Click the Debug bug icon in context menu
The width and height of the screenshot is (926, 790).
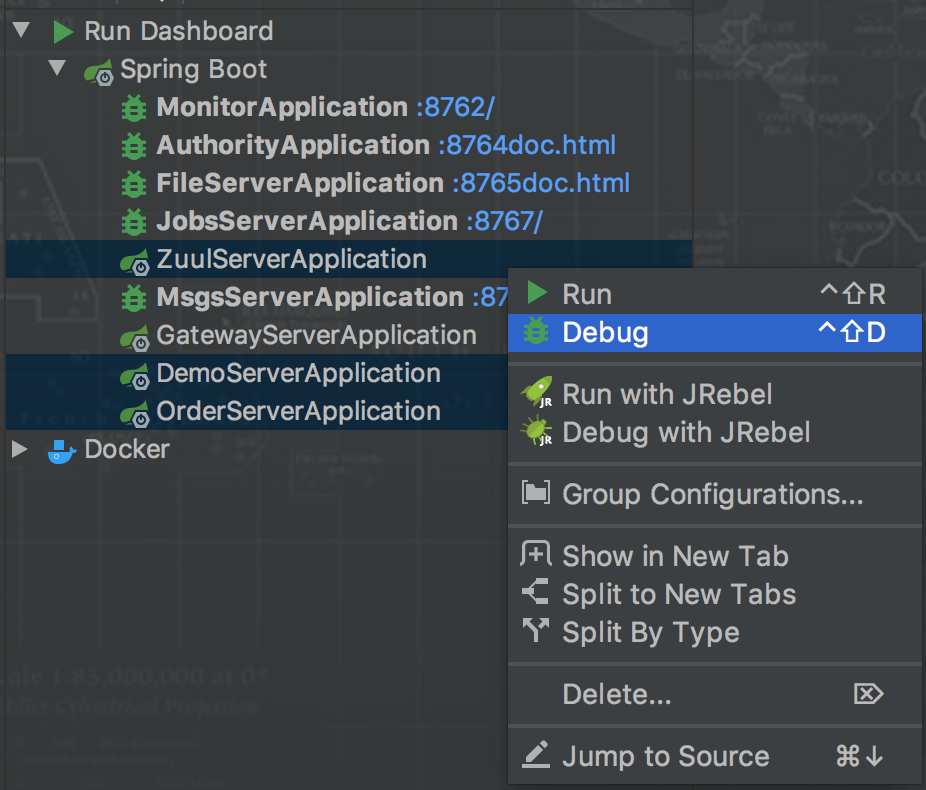coord(536,331)
